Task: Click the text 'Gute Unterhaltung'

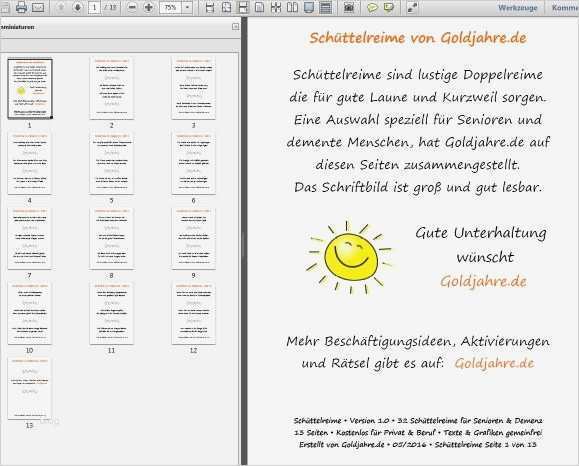Action: click(x=481, y=233)
